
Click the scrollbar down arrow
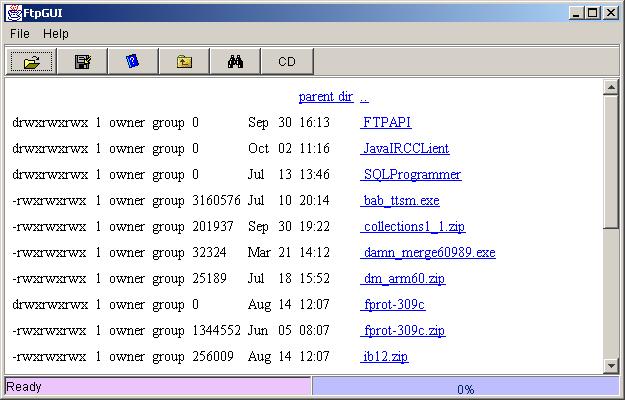612,366
